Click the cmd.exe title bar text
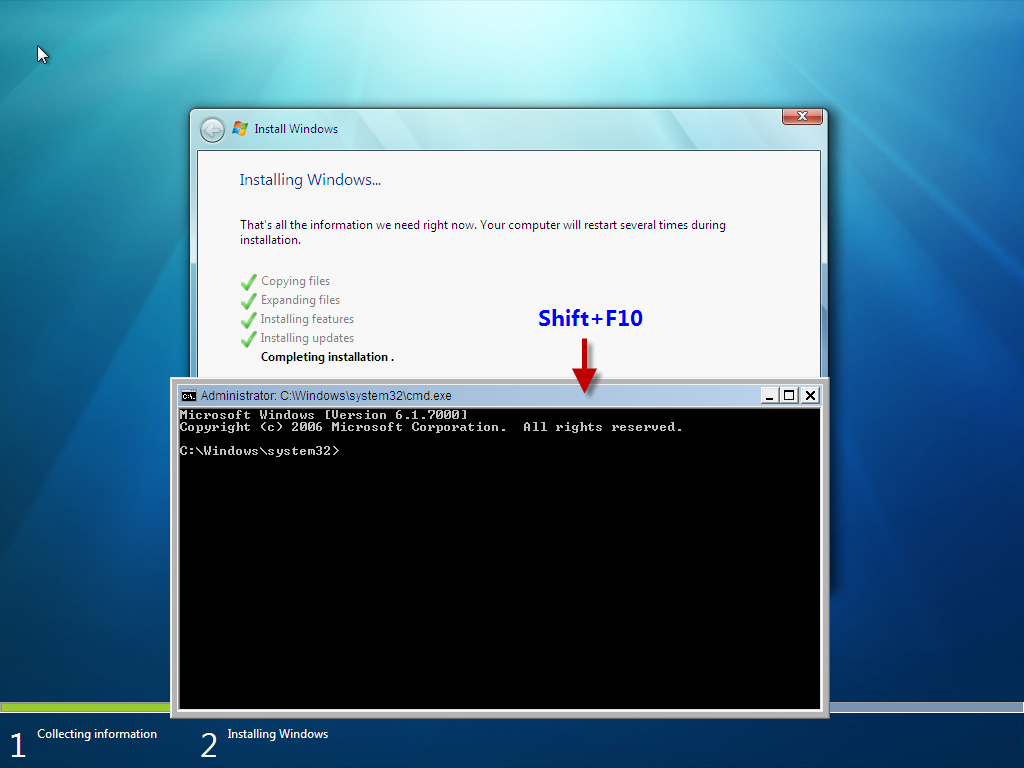The height and width of the screenshot is (768, 1024). 326,396
